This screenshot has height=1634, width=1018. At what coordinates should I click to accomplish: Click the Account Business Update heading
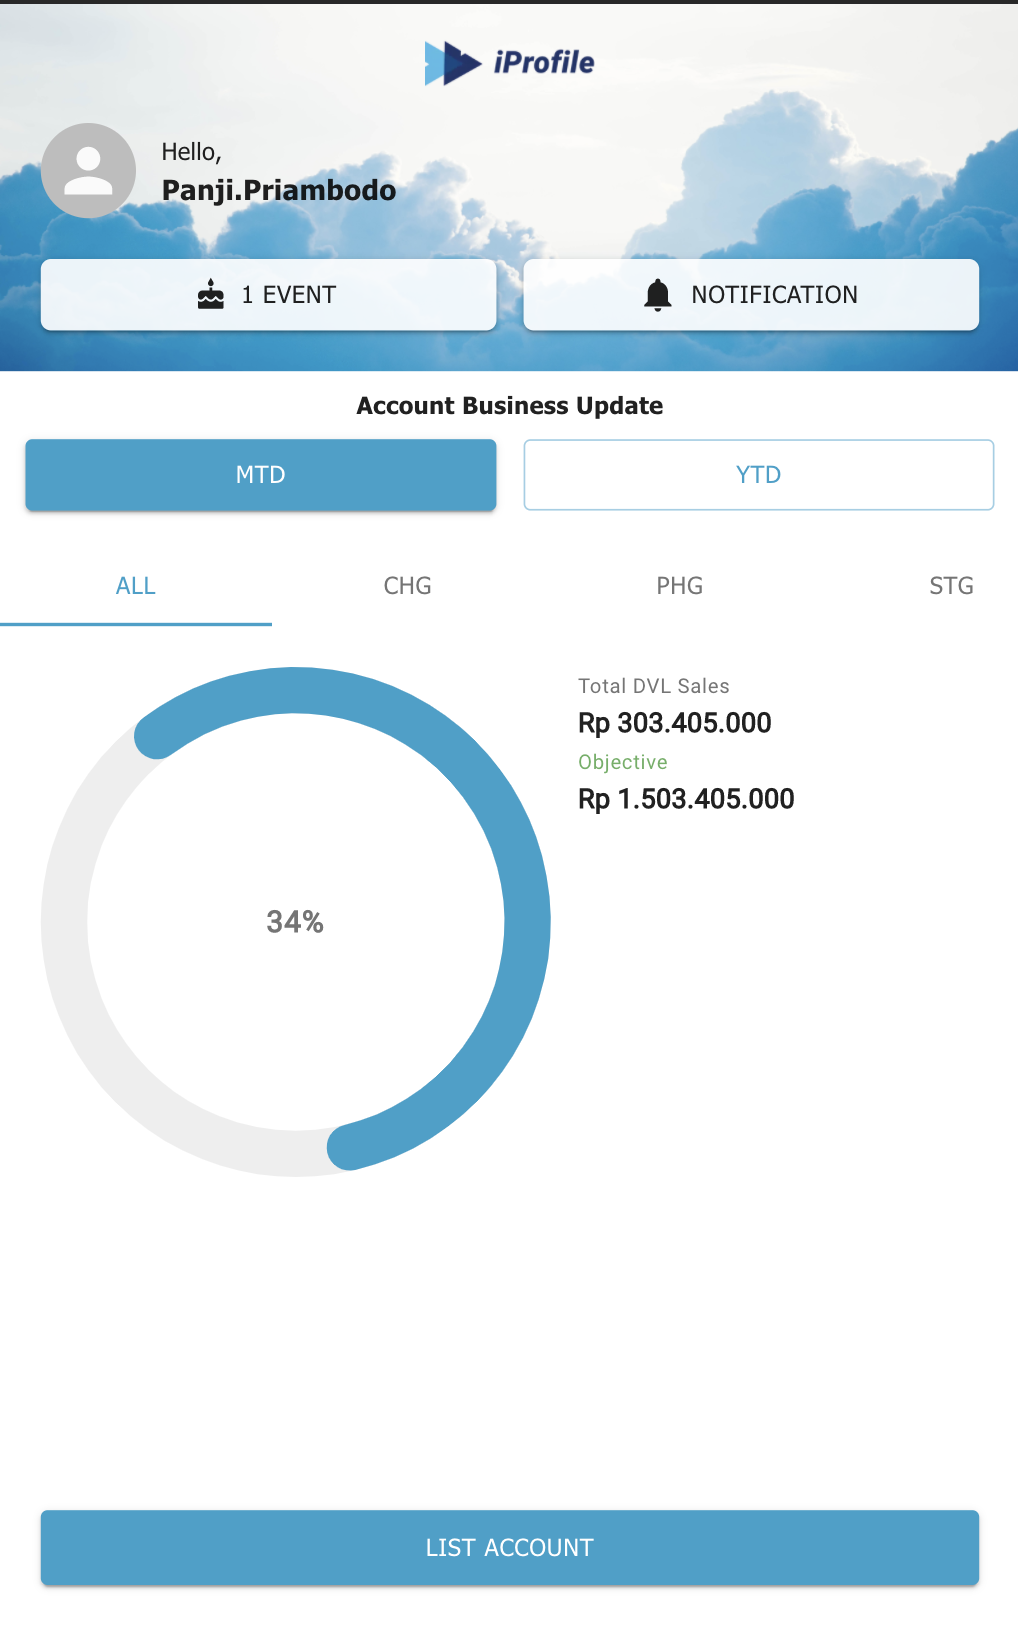[x=509, y=406]
